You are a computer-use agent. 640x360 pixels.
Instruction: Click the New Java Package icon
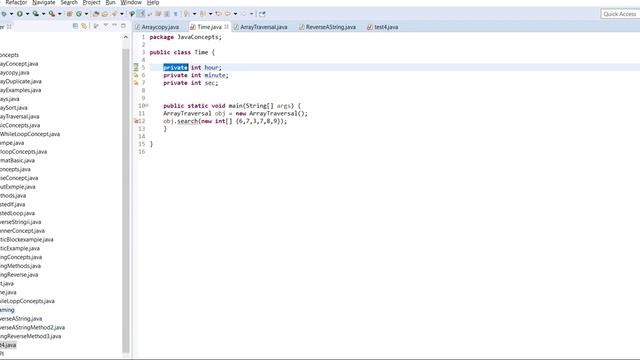coord(69,14)
